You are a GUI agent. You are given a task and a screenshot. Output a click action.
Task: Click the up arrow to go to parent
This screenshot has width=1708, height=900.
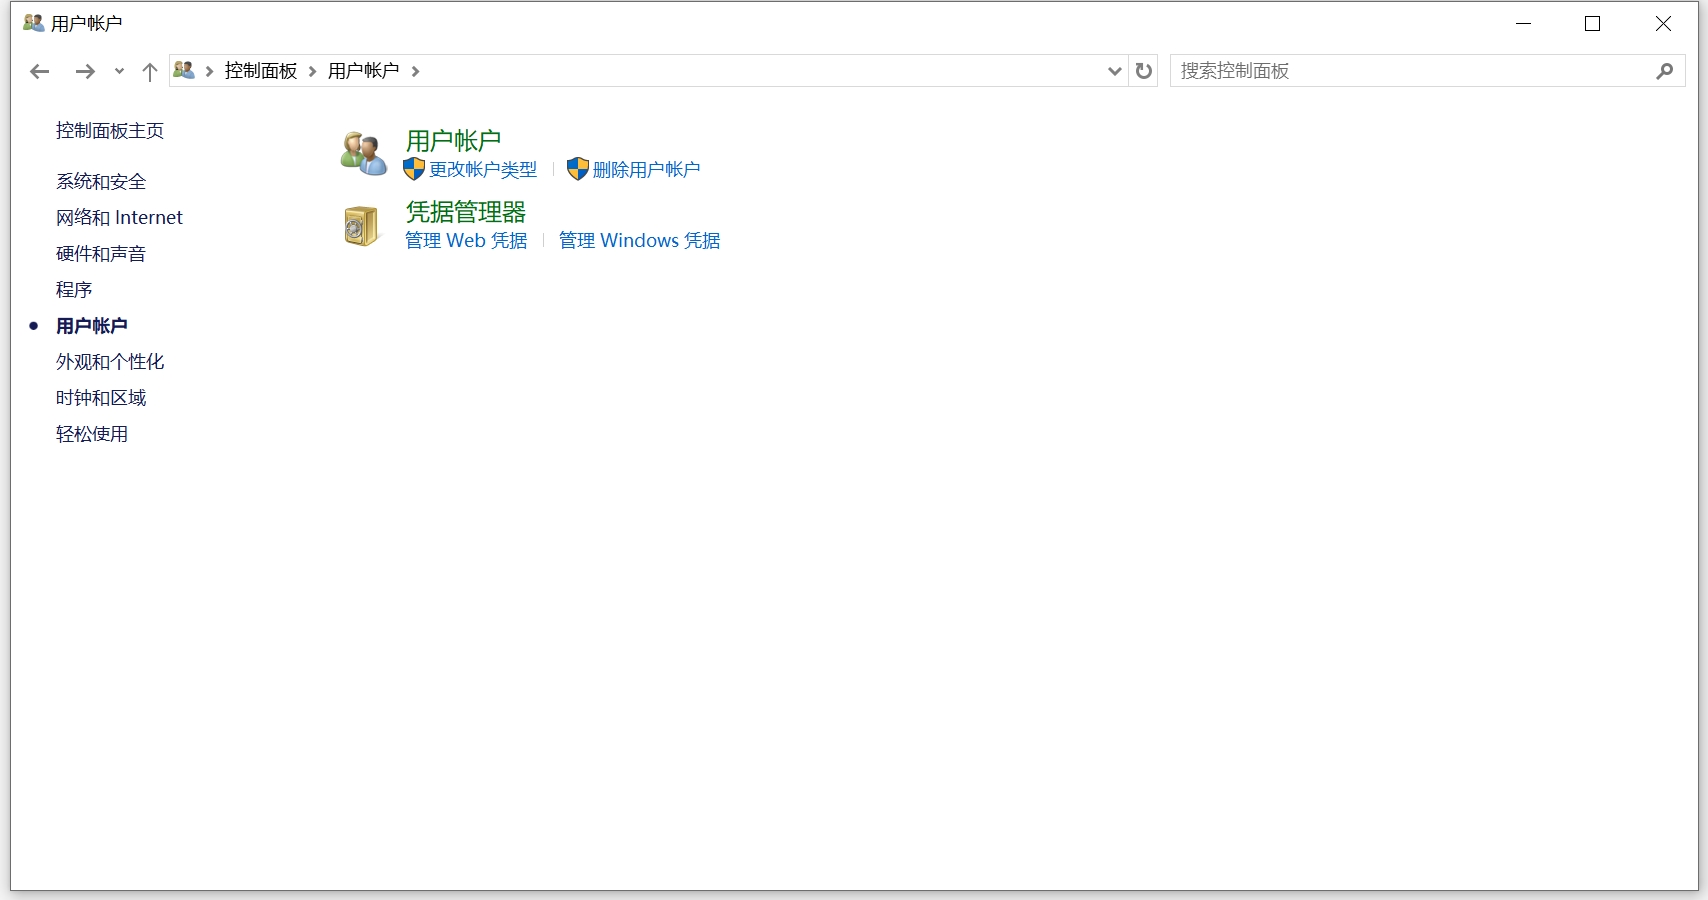[150, 71]
